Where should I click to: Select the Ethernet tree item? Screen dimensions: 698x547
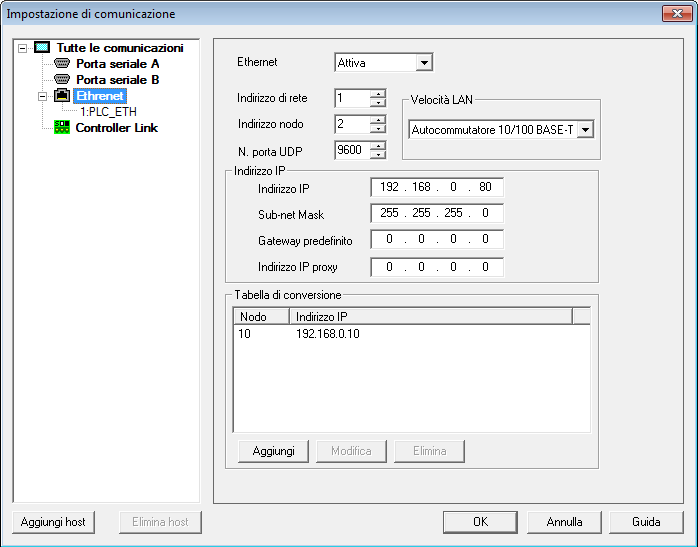100,96
